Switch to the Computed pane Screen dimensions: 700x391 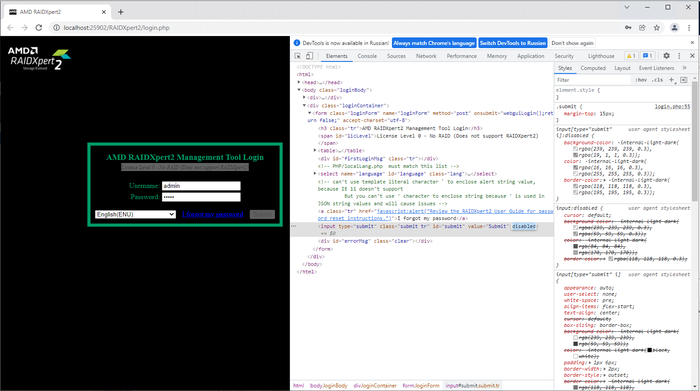click(x=593, y=68)
